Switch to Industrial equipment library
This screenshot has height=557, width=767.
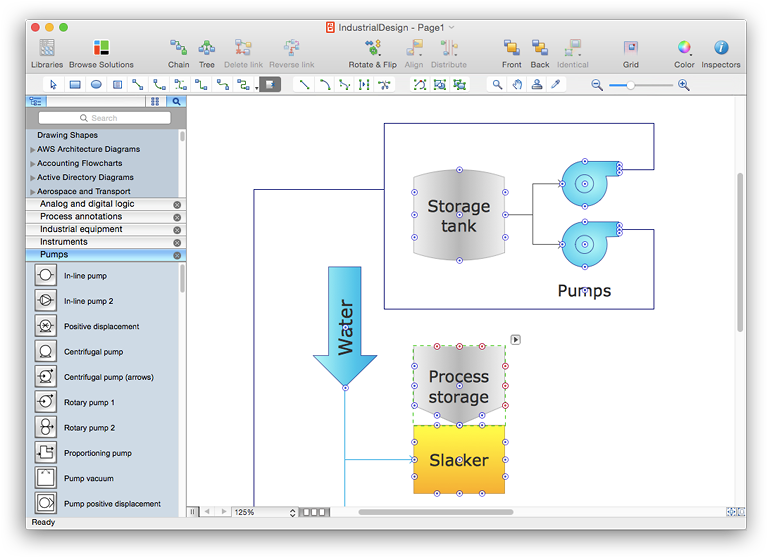[x=81, y=229]
